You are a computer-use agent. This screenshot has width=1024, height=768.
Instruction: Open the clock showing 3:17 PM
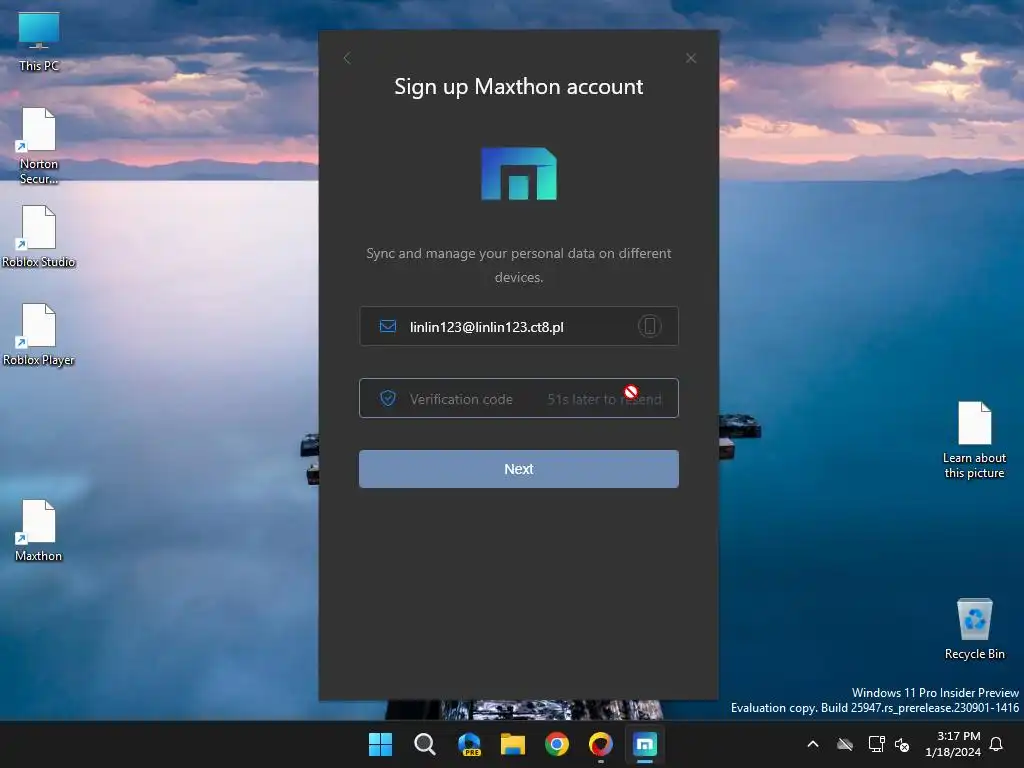(x=953, y=744)
